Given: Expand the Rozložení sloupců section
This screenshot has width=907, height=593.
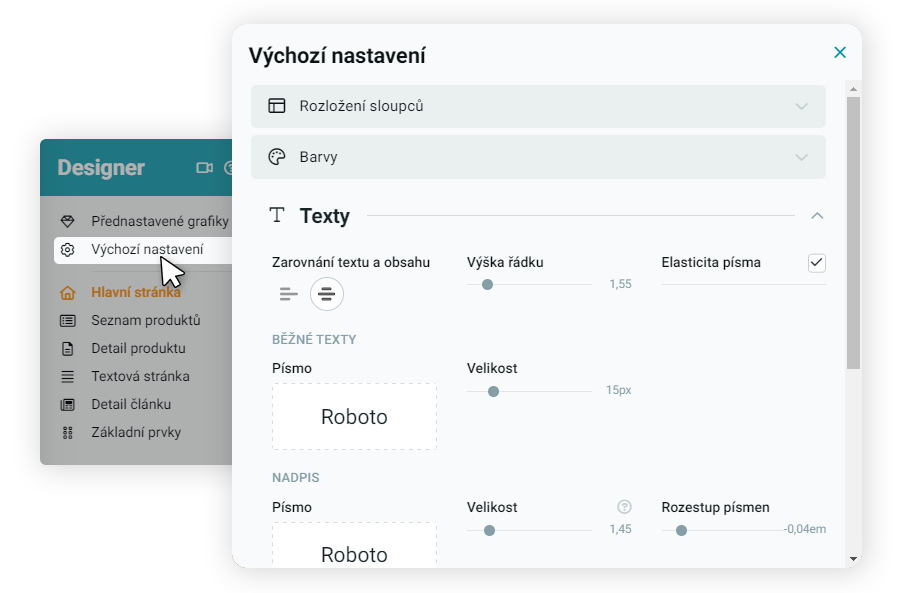Looking at the screenshot, I should [538, 106].
